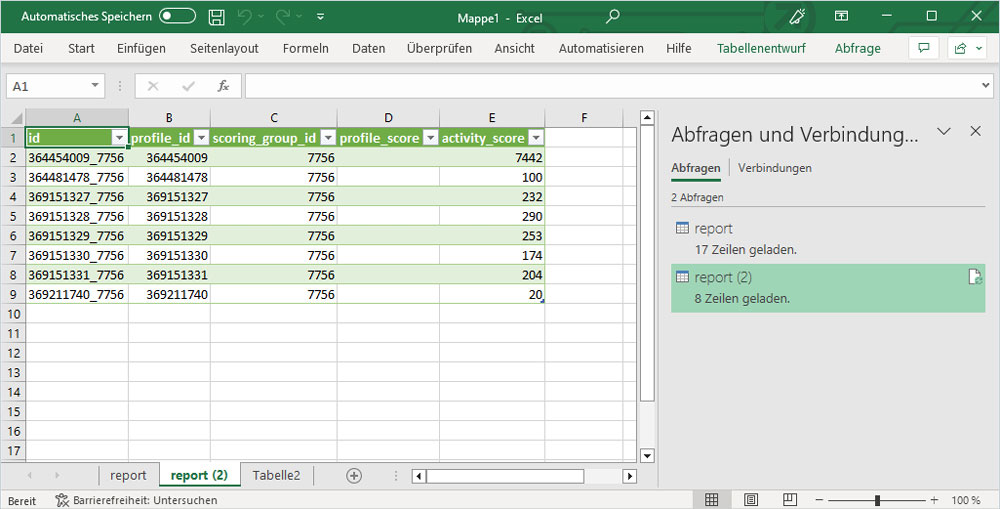Select row header 10
Screen dimensions: 1000x509
[x=13, y=314]
